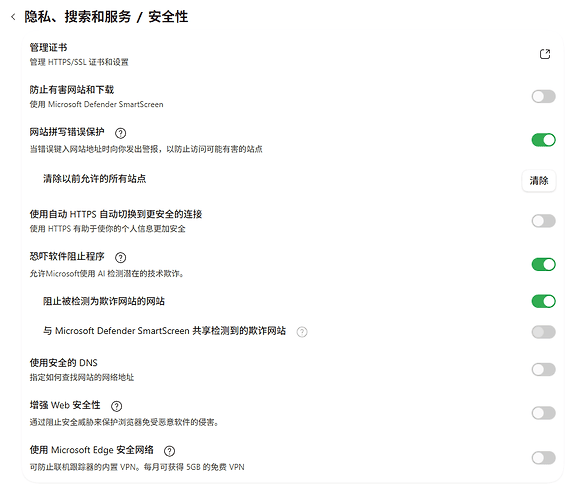
Task: Disable 恐吓软件阻止程序 toggle
Action: pyautogui.click(x=544, y=265)
